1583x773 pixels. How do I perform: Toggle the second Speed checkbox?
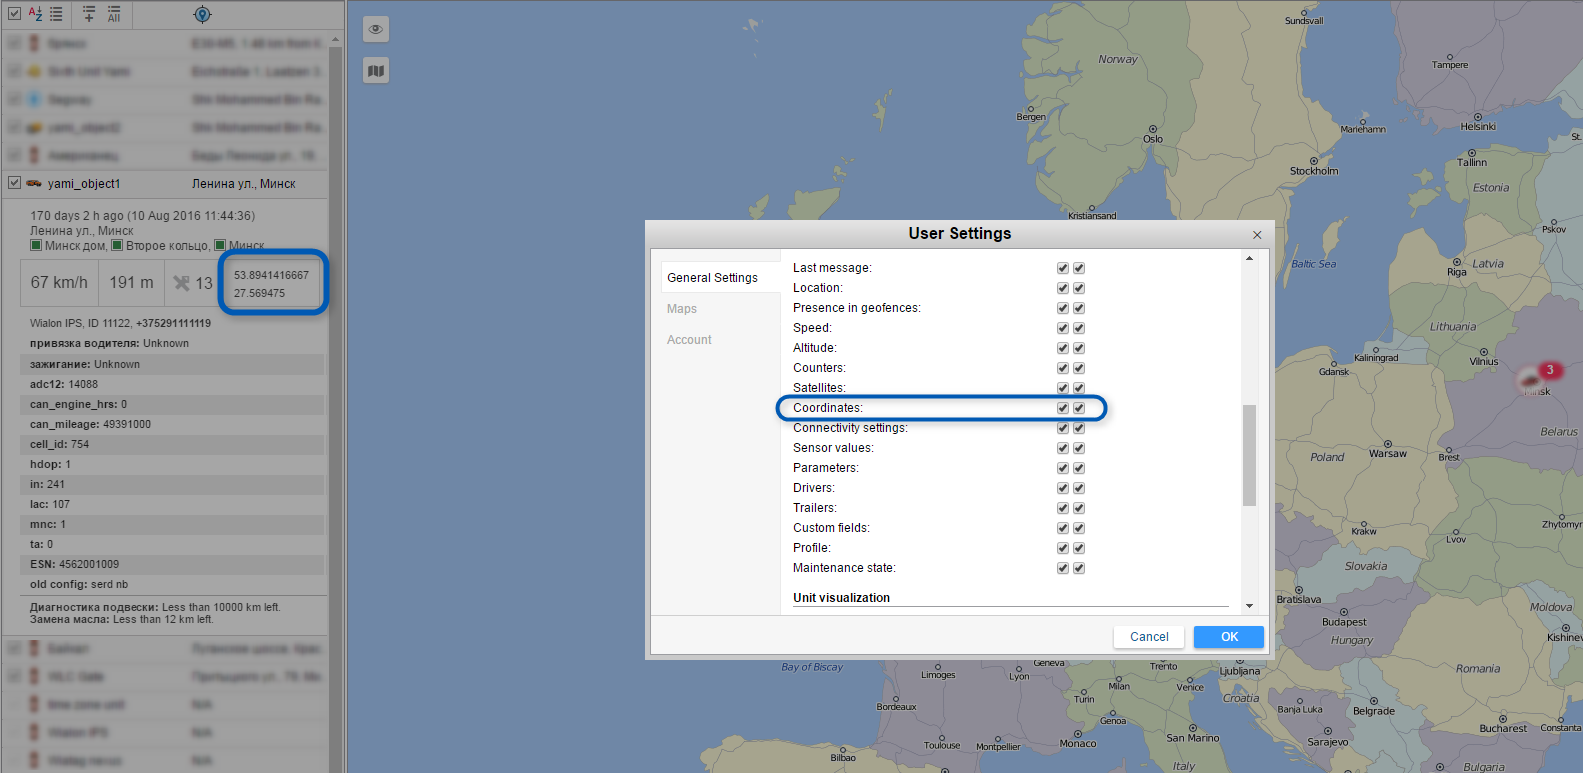point(1079,328)
